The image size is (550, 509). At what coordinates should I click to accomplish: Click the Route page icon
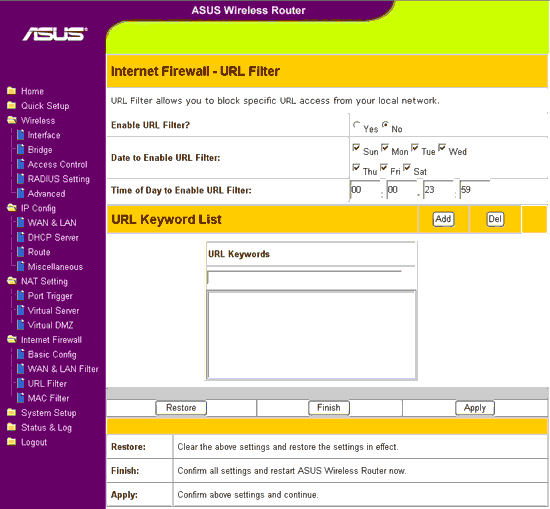(x=21, y=252)
